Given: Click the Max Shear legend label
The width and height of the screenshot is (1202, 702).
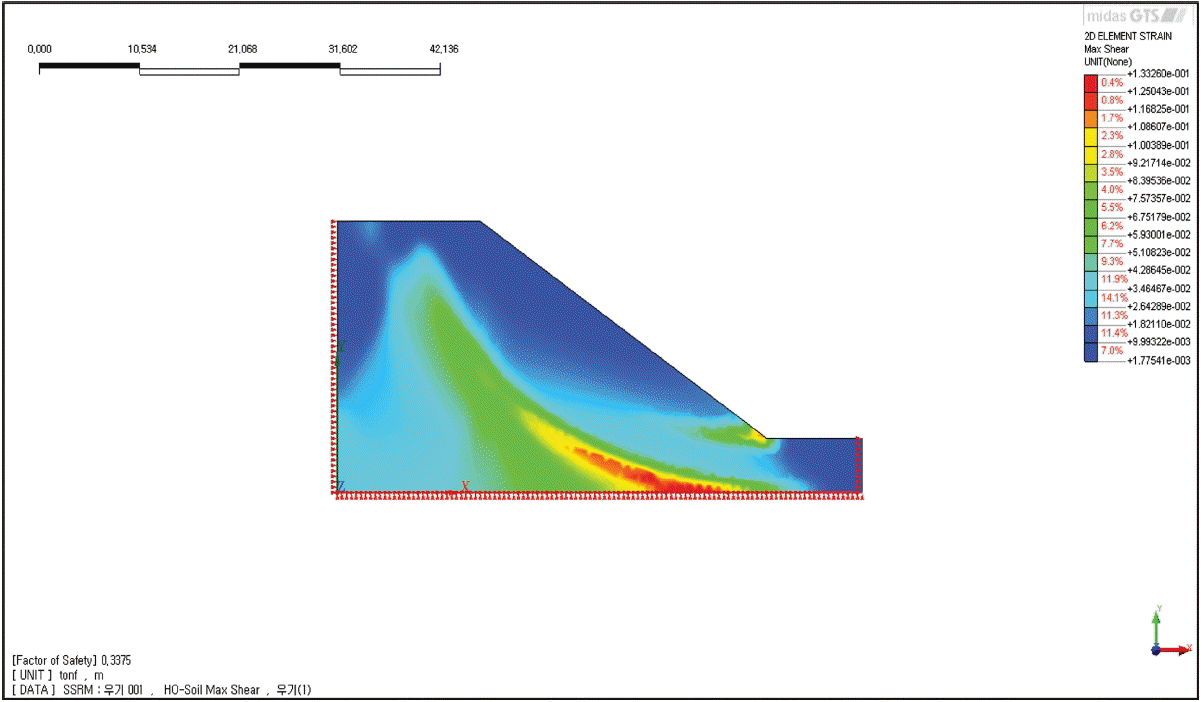Looking at the screenshot, I should click(x=1108, y=48).
